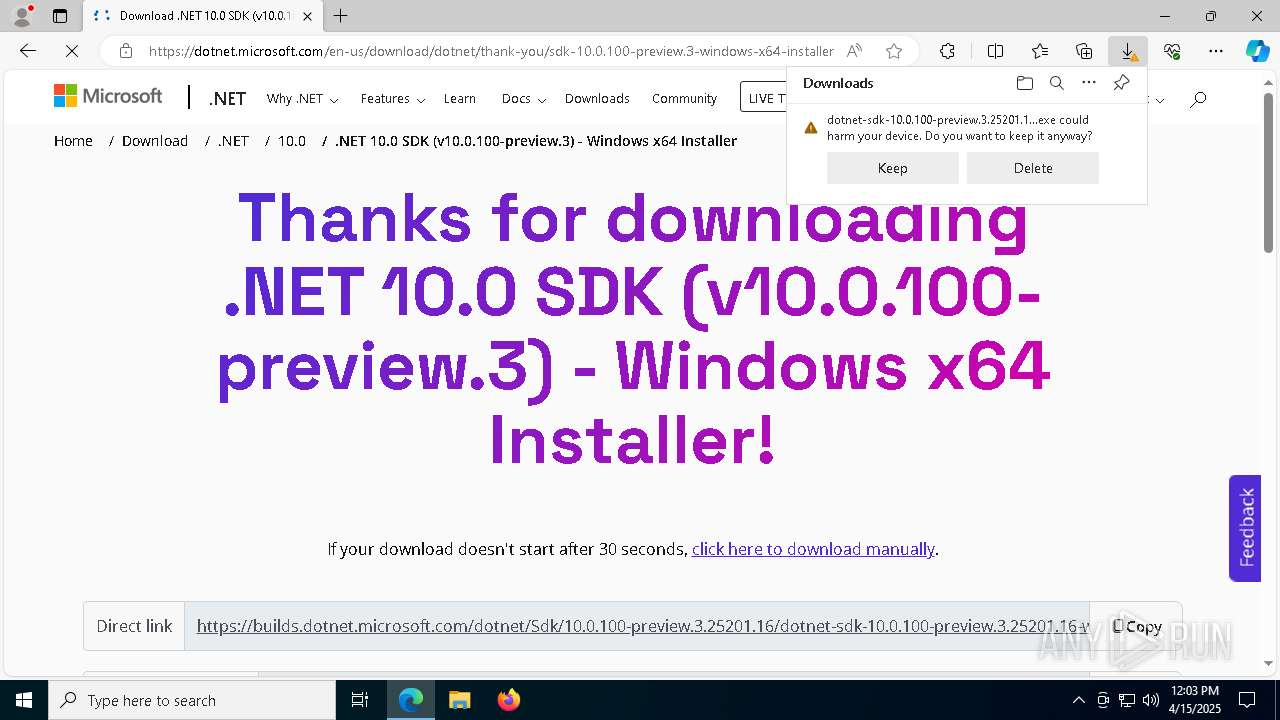Expand Docs menu
The height and width of the screenshot is (720, 1280).
click(524, 98)
